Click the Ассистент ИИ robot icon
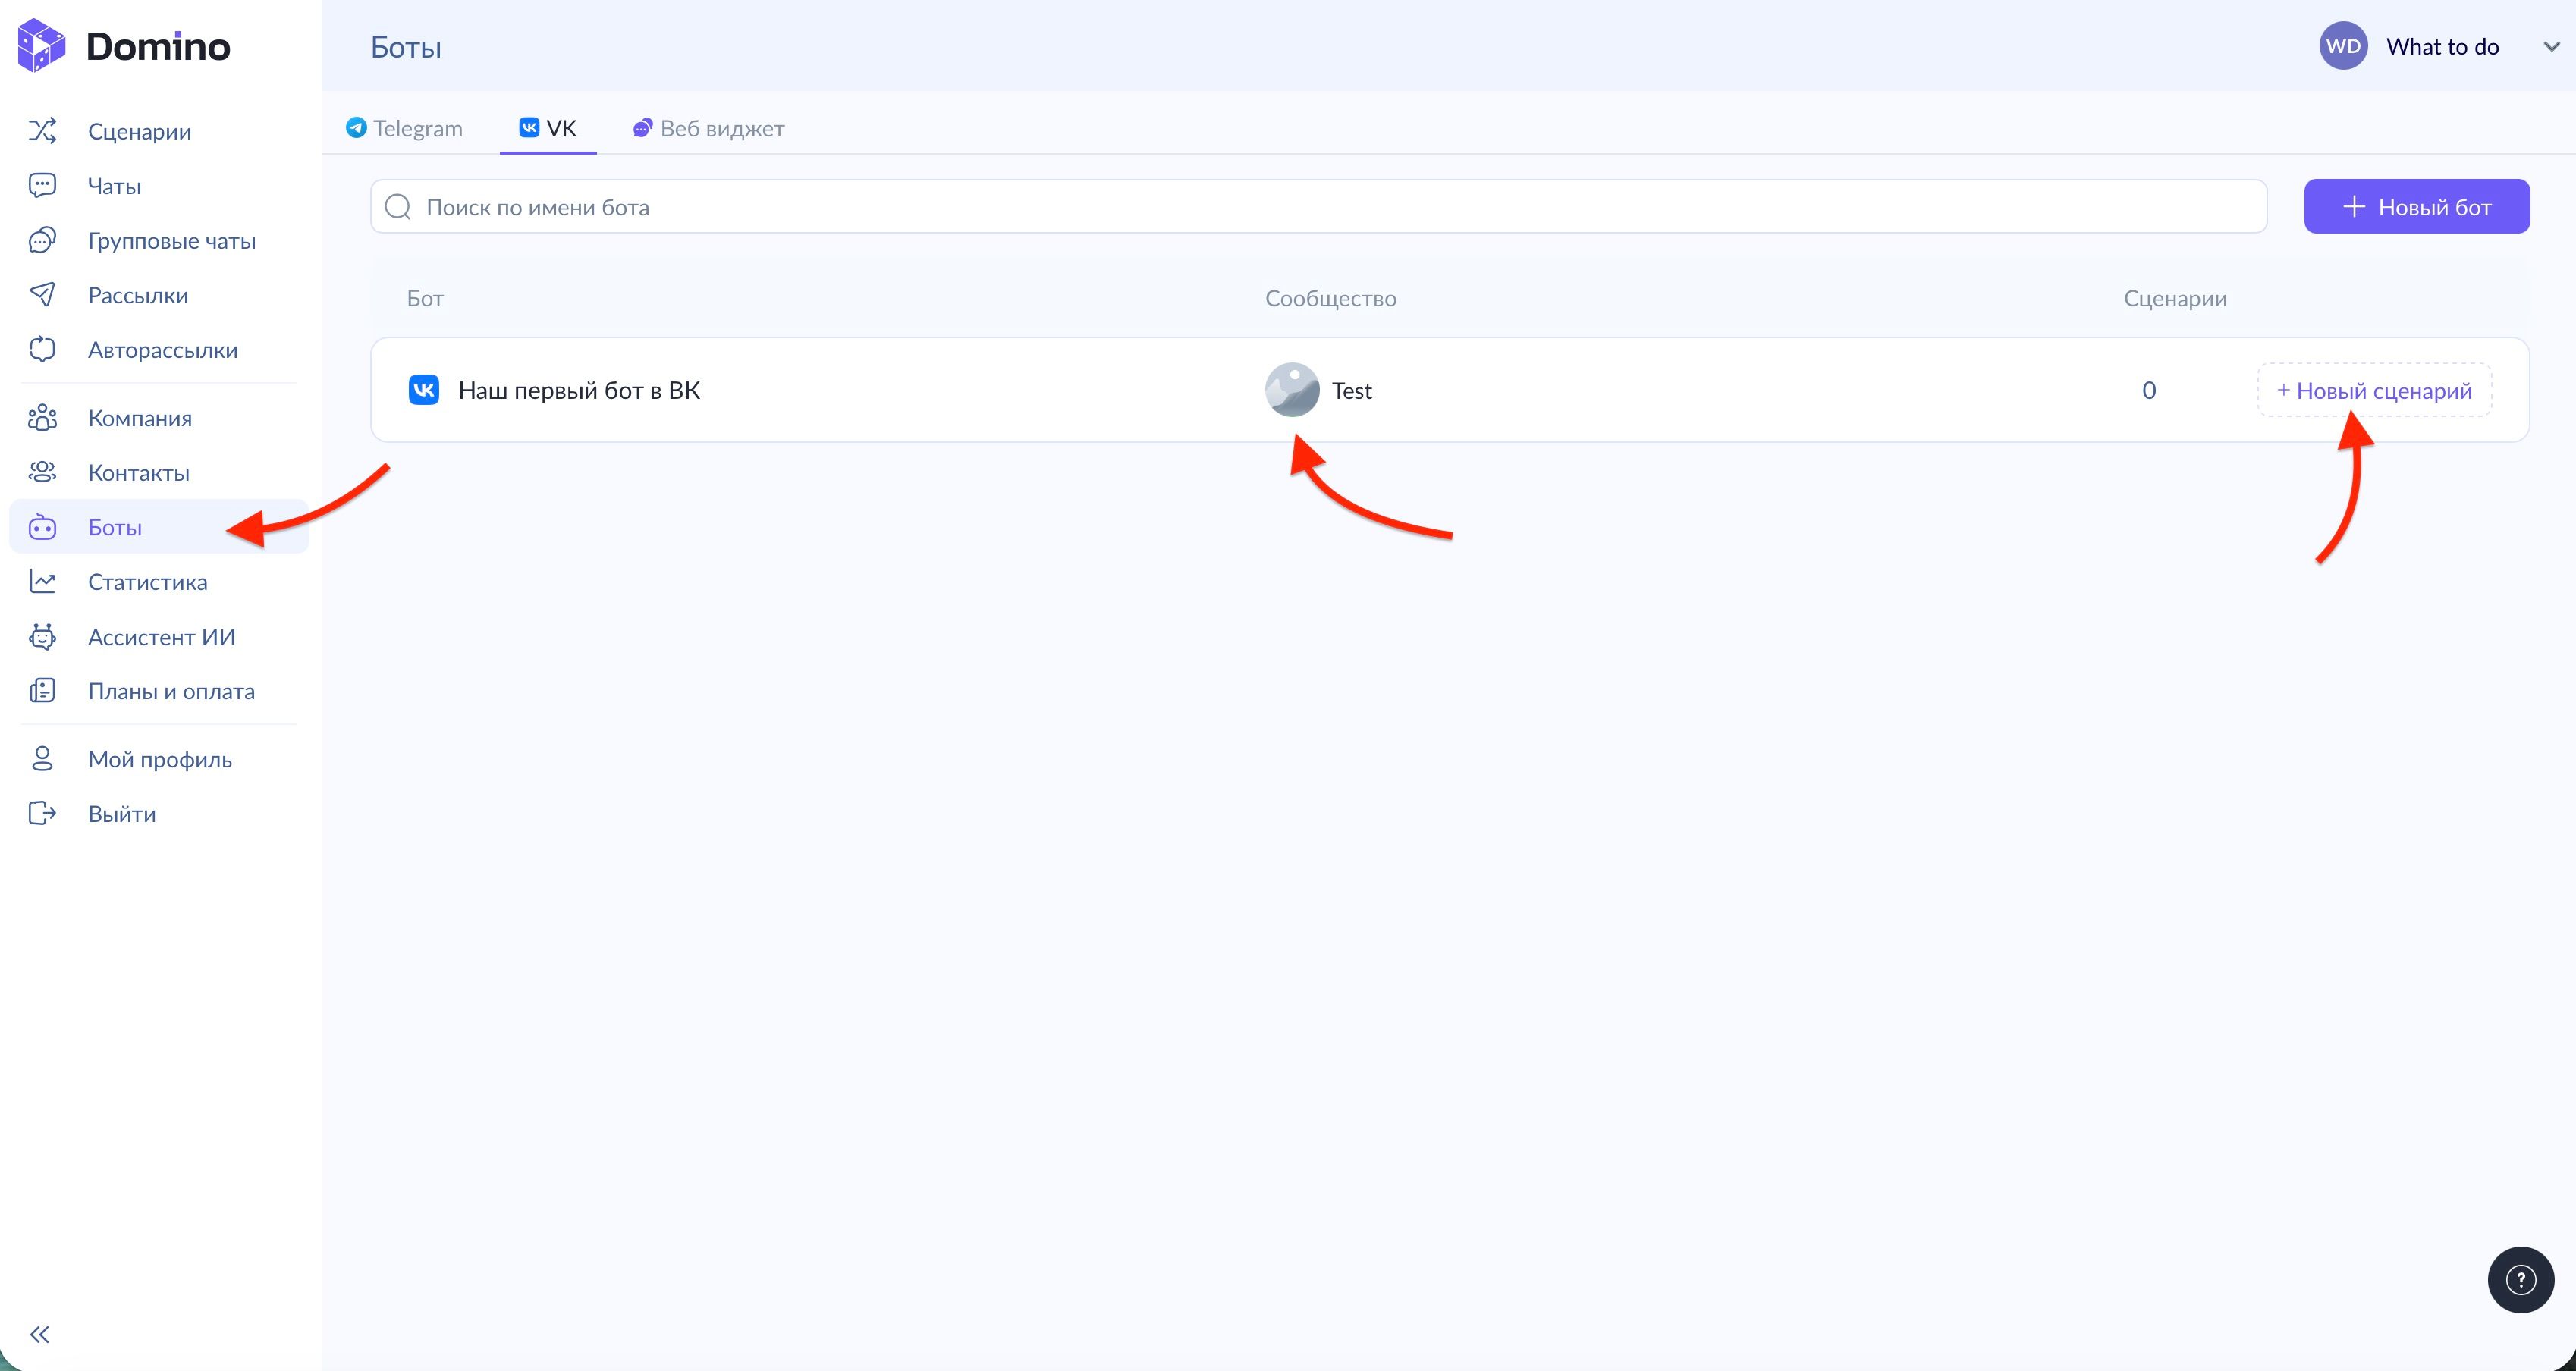The width and height of the screenshot is (2576, 1371). [42, 637]
